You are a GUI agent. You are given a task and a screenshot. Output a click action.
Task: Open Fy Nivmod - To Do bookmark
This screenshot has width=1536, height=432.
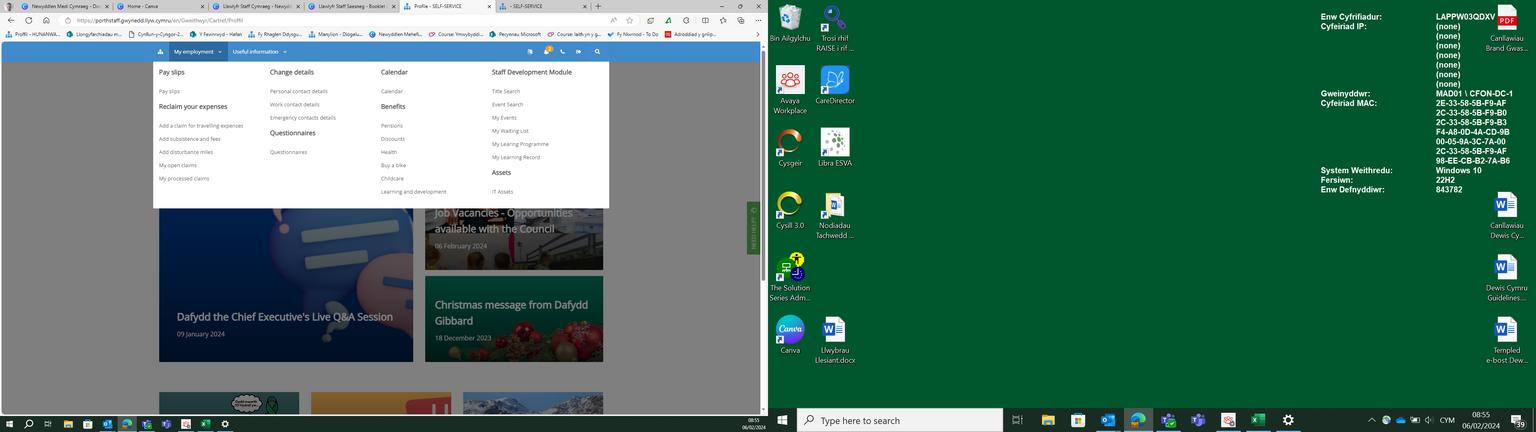click(x=634, y=34)
